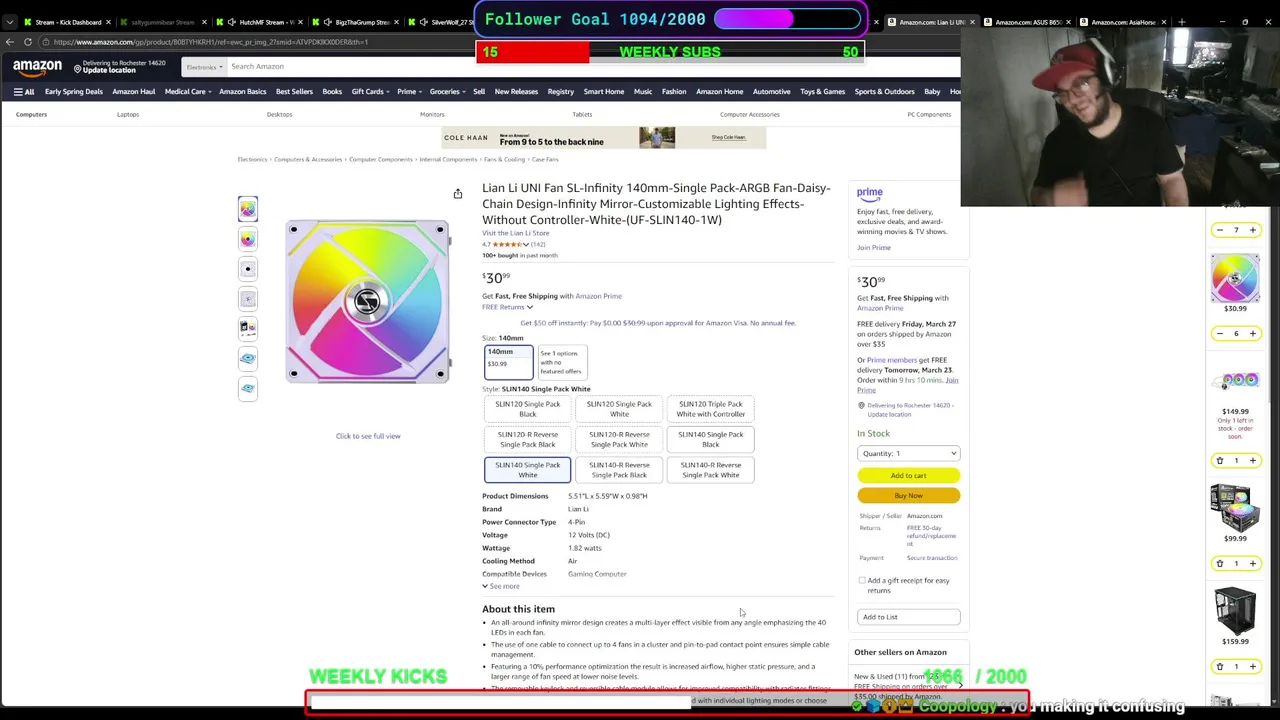The height and width of the screenshot is (720, 1280).
Task: Go to Laptops subcategory
Action: coord(128,115)
